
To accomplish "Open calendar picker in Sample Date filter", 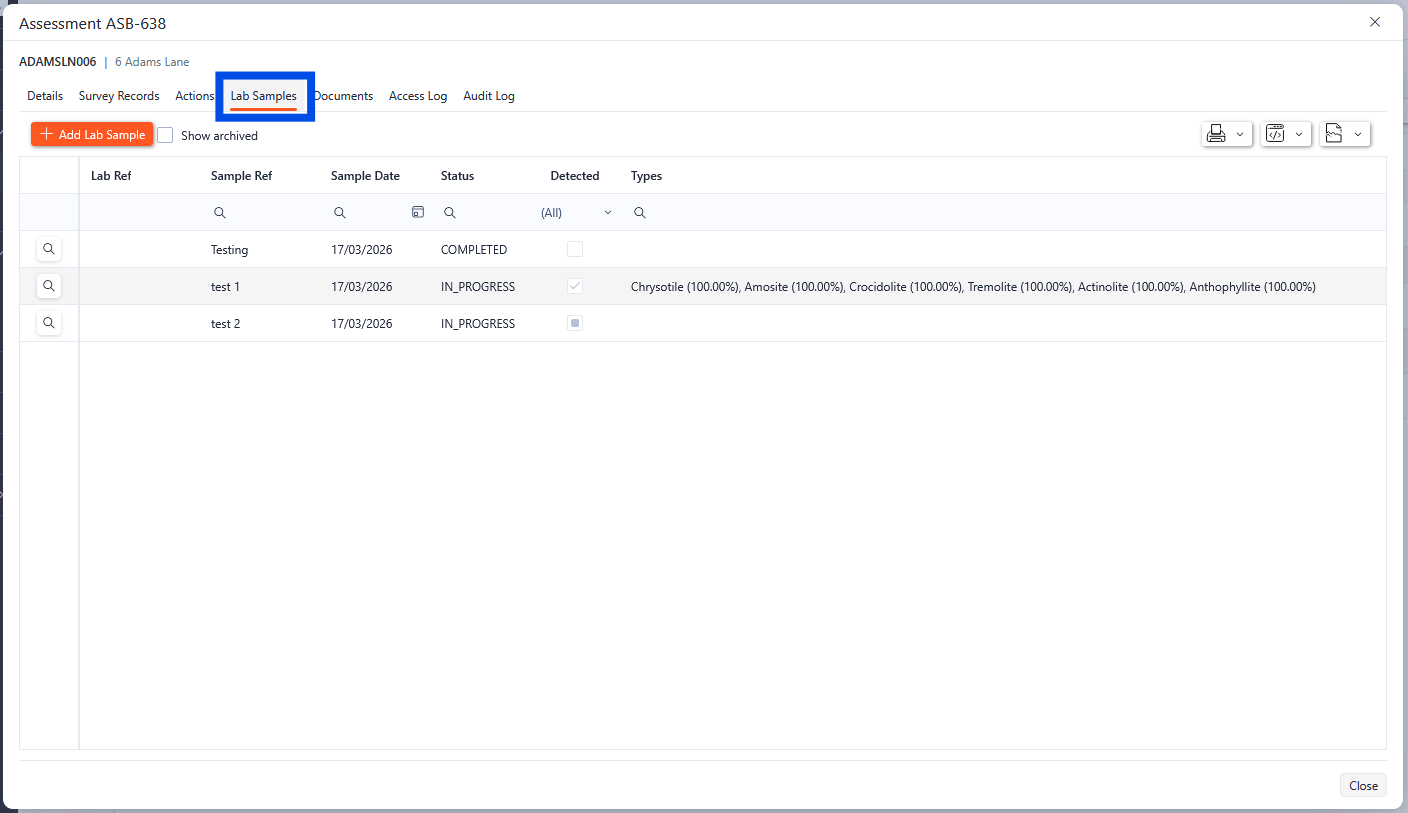I will (418, 212).
